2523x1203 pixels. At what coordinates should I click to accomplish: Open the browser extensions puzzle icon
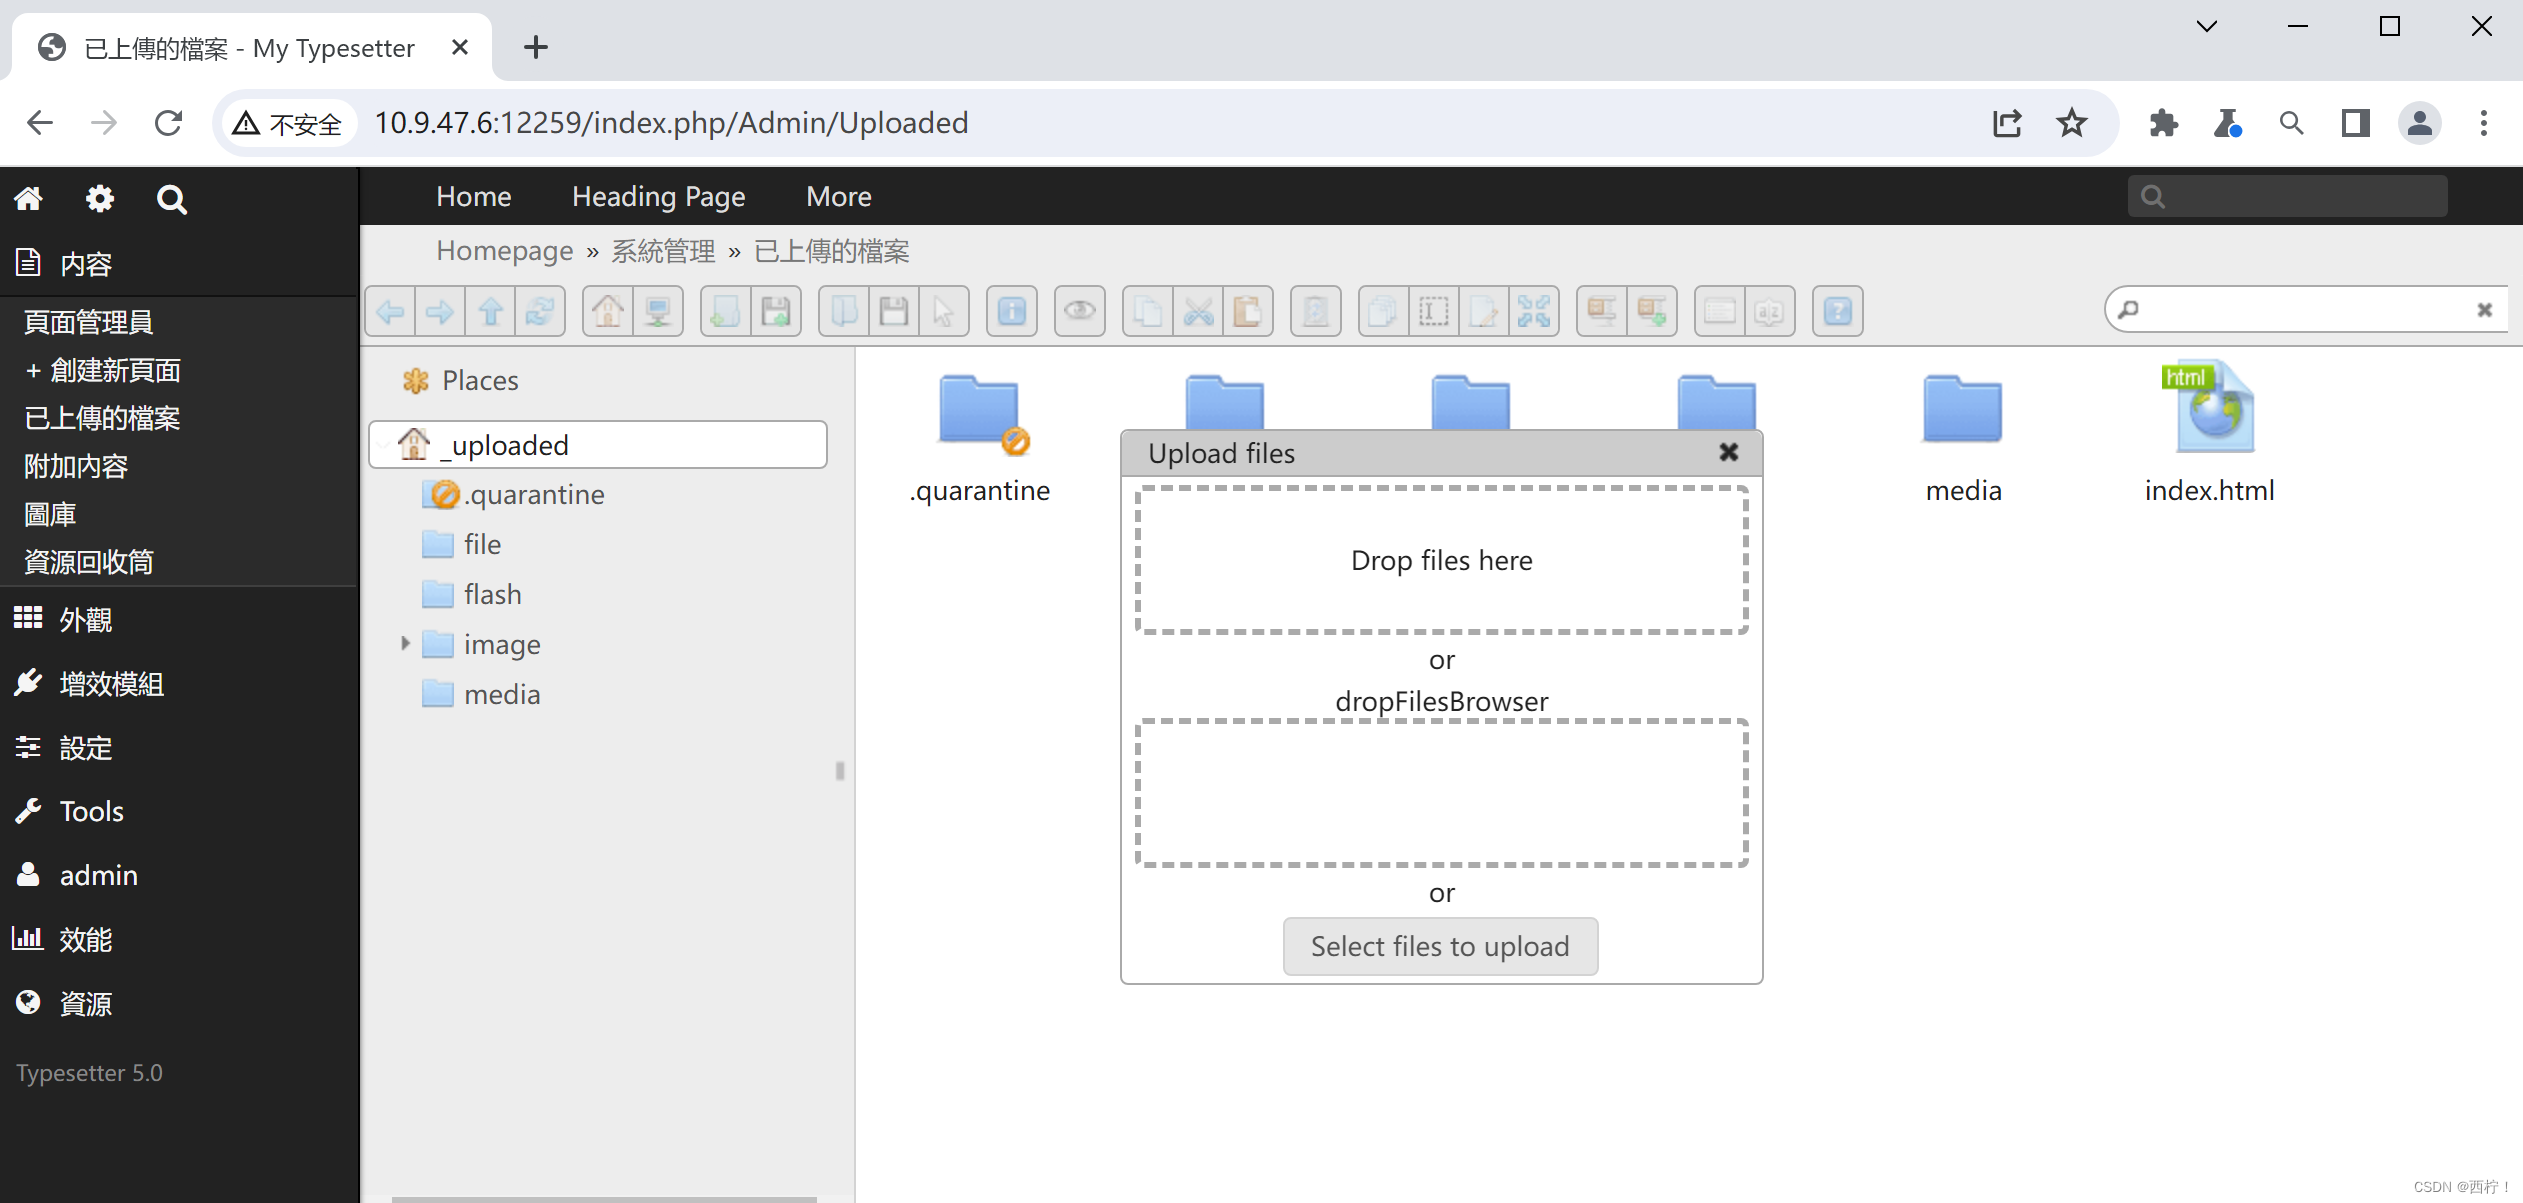point(2163,123)
